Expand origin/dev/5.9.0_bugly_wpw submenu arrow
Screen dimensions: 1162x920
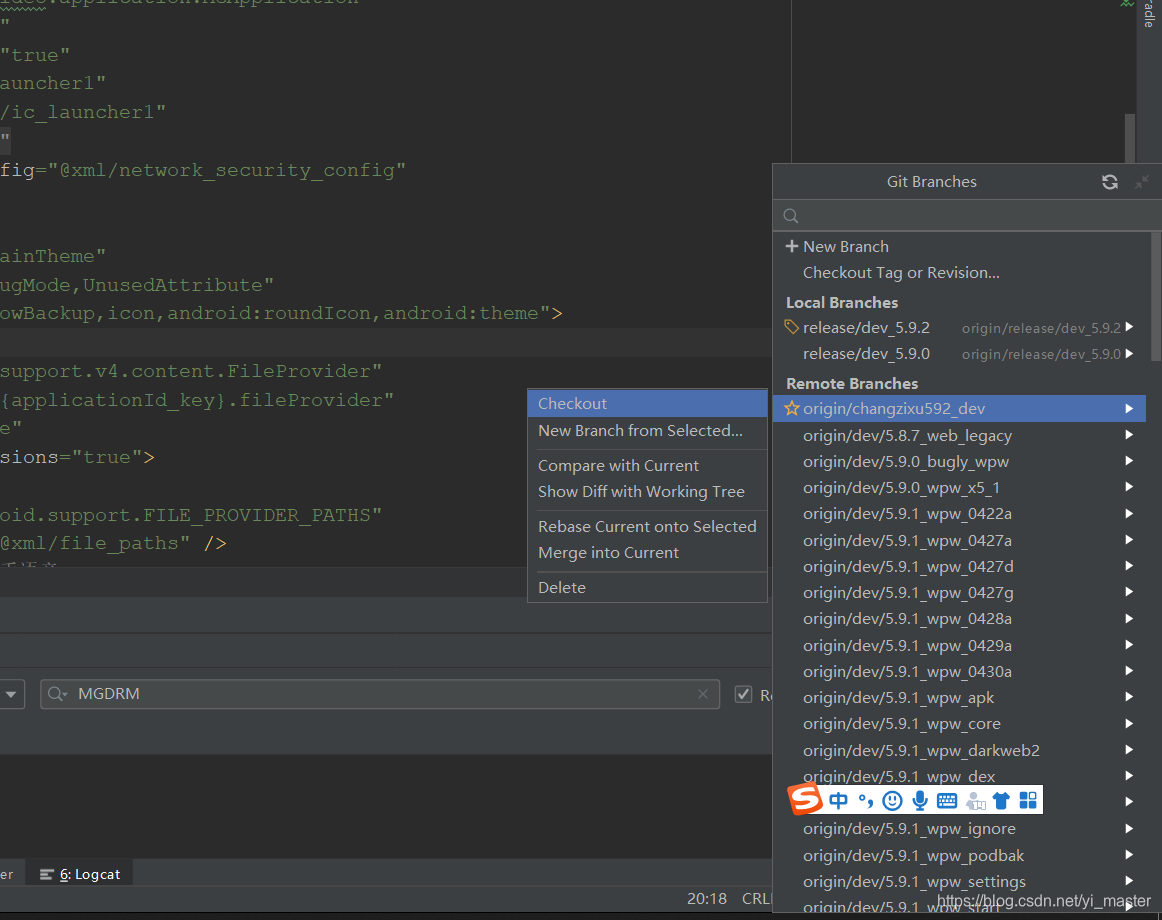click(1129, 461)
